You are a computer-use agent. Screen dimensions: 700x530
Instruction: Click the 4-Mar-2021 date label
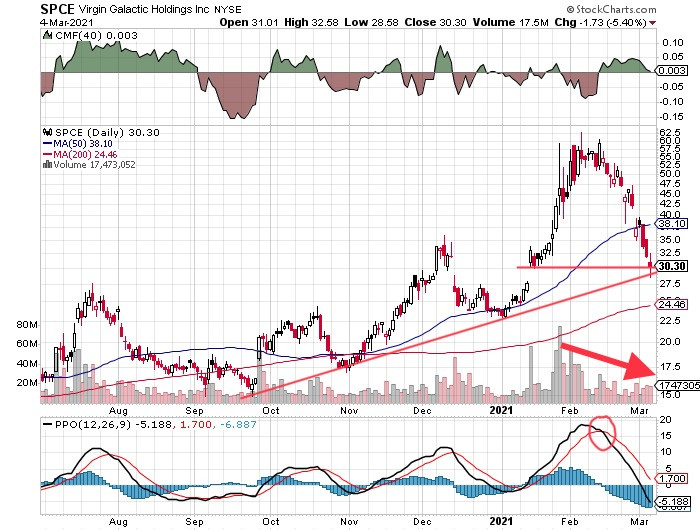coord(66,23)
